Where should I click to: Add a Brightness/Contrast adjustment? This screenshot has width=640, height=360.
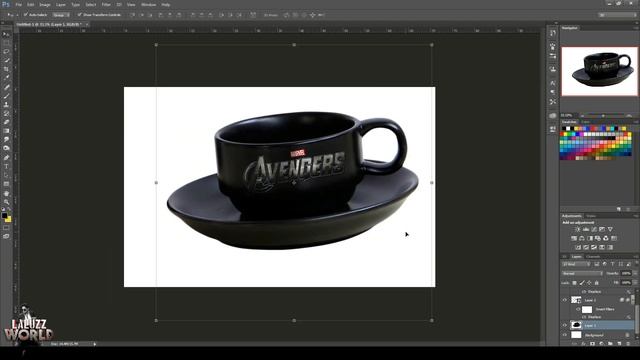[x=578, y=229]
